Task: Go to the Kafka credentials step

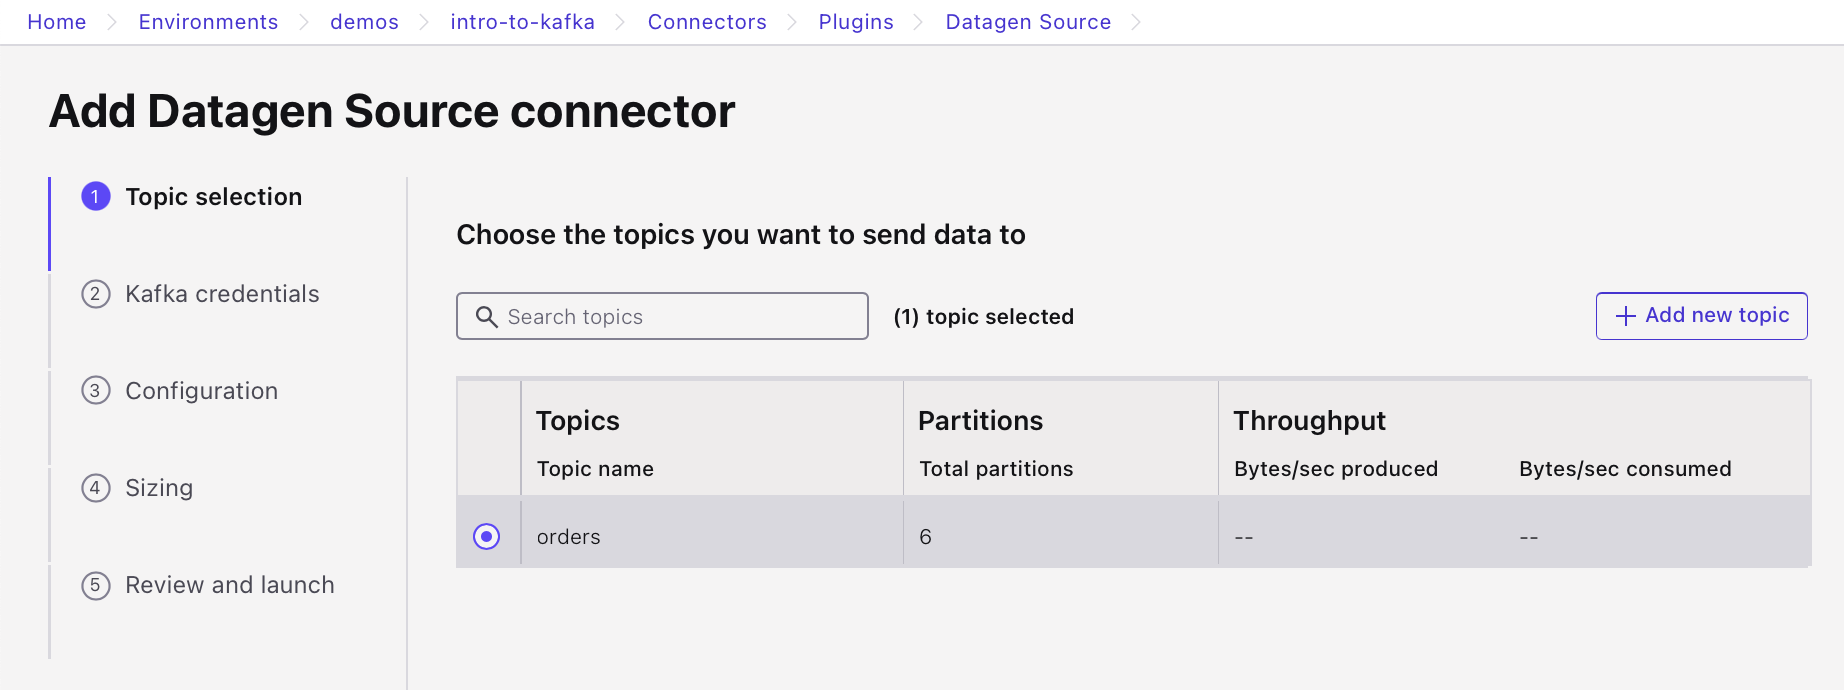Action: point(222,294)
